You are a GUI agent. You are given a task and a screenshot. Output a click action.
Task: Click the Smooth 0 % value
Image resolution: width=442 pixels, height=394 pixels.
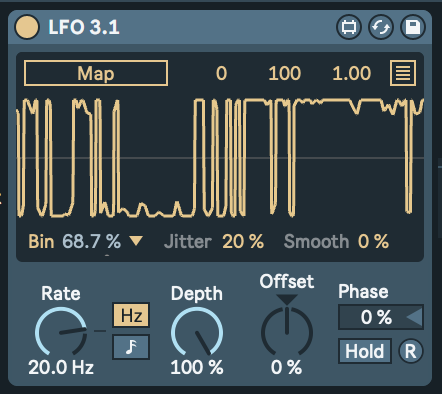373,241
